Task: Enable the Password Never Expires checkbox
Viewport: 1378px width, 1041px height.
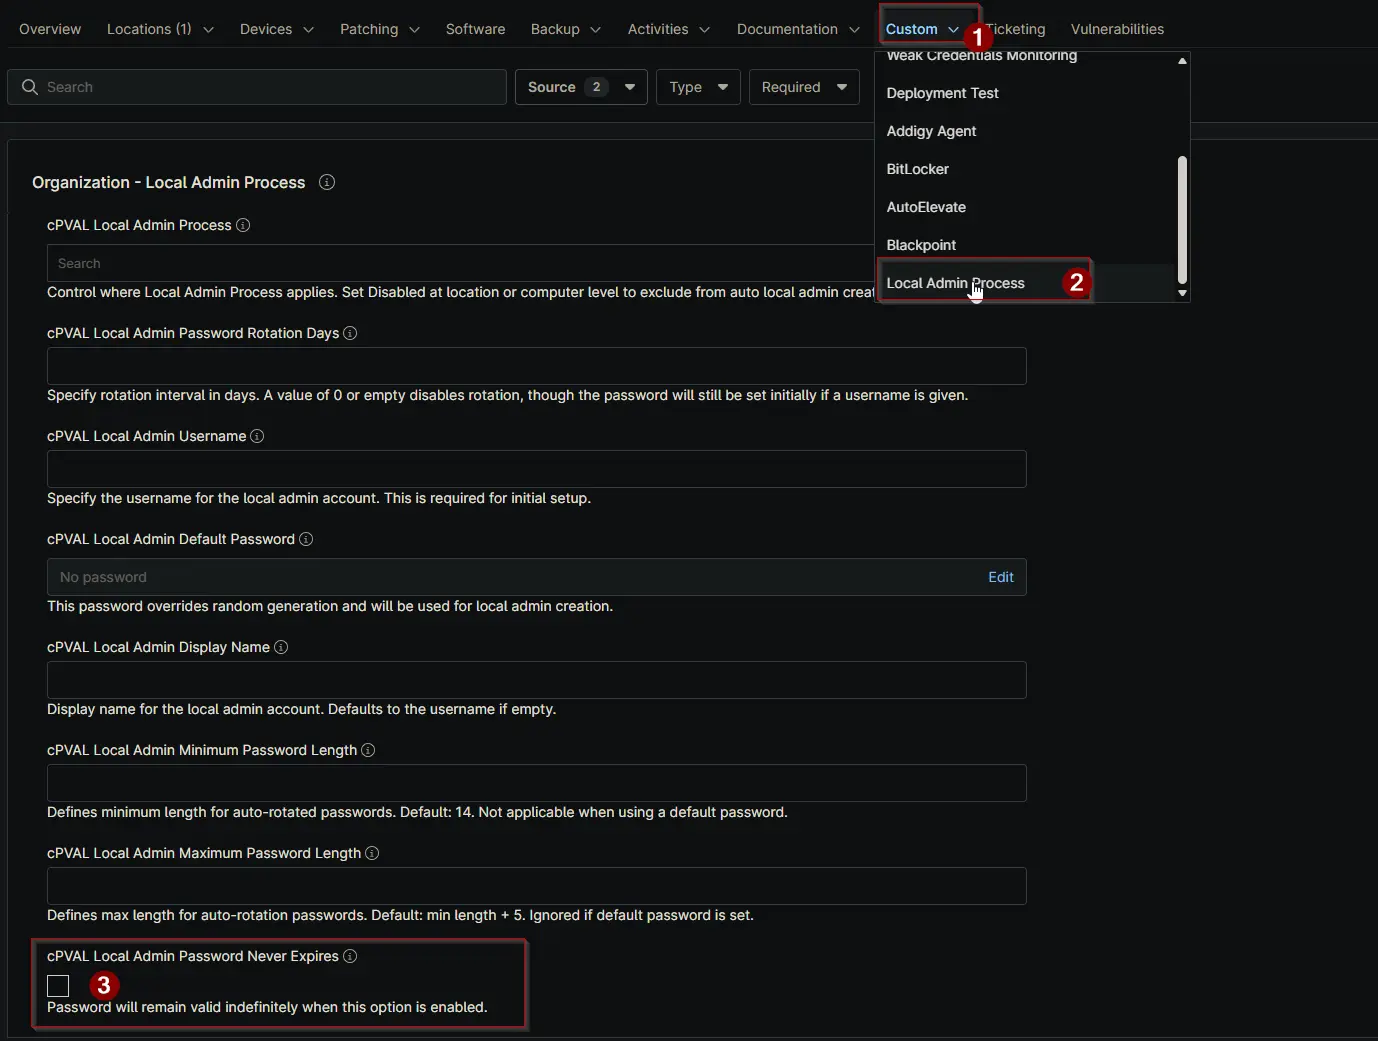Action: (58, 986)
